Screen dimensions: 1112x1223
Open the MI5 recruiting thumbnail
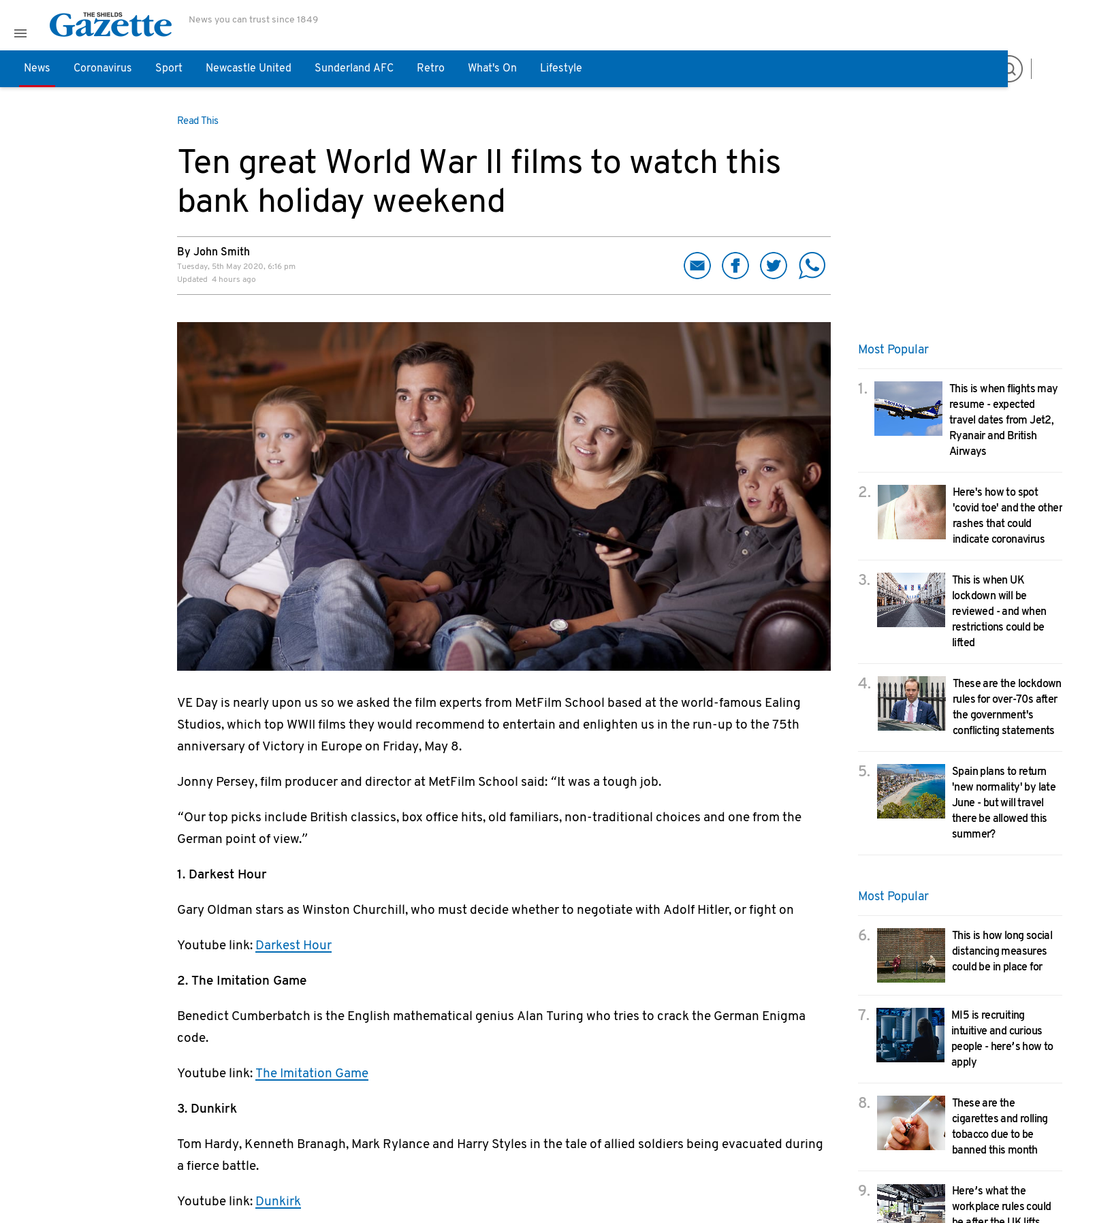coord(910,1034)
